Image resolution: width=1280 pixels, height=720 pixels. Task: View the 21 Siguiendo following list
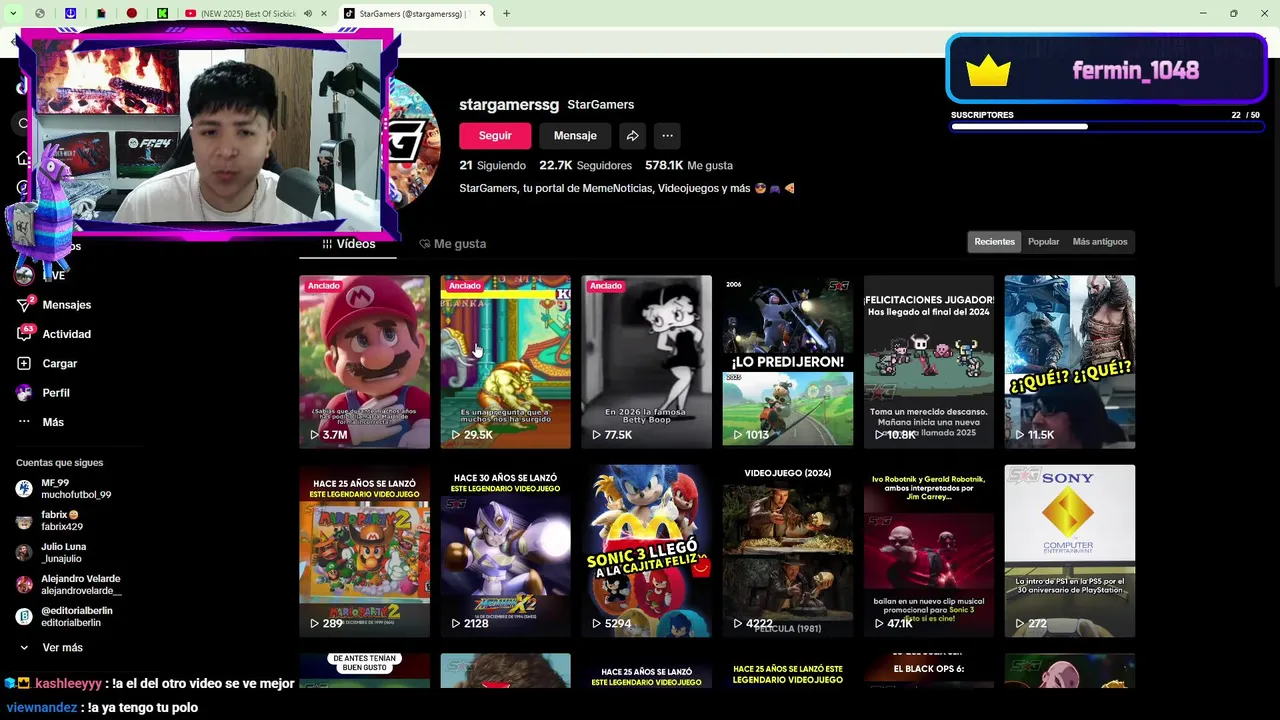click(x=492, y=165)
